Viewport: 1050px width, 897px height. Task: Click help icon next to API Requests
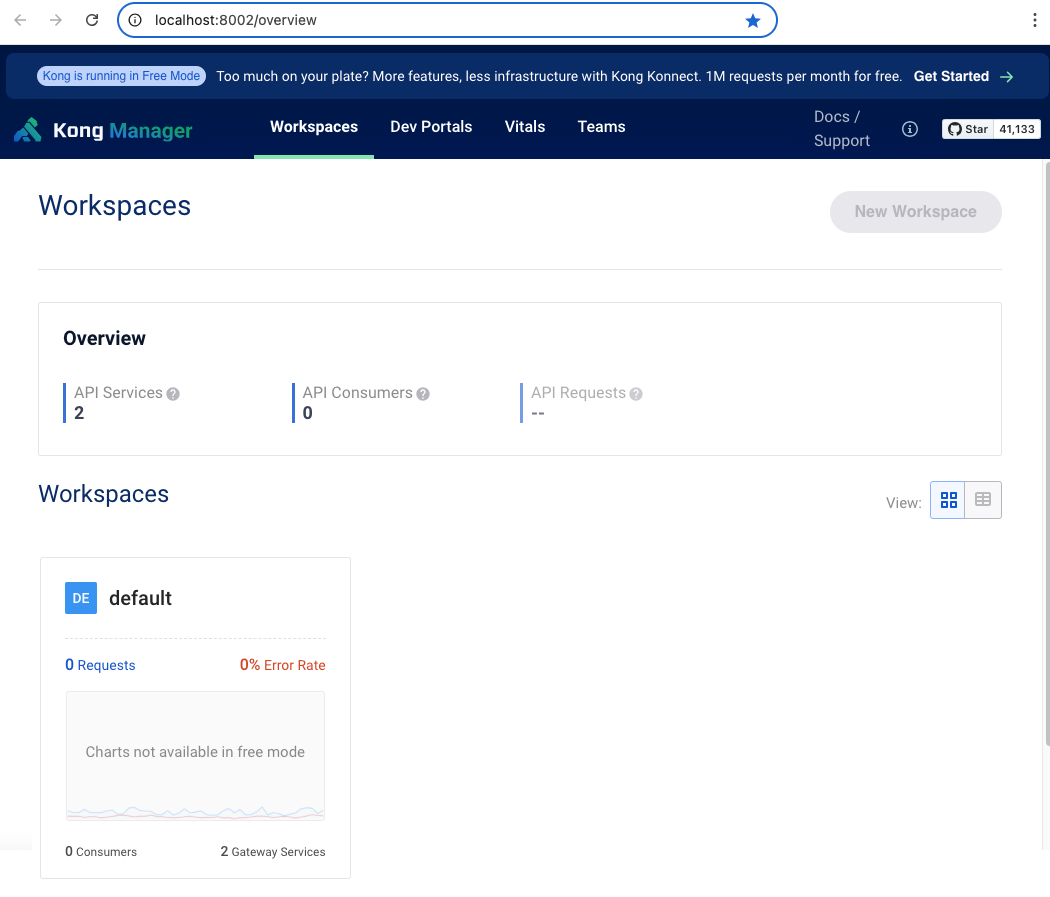pos(636,394)
